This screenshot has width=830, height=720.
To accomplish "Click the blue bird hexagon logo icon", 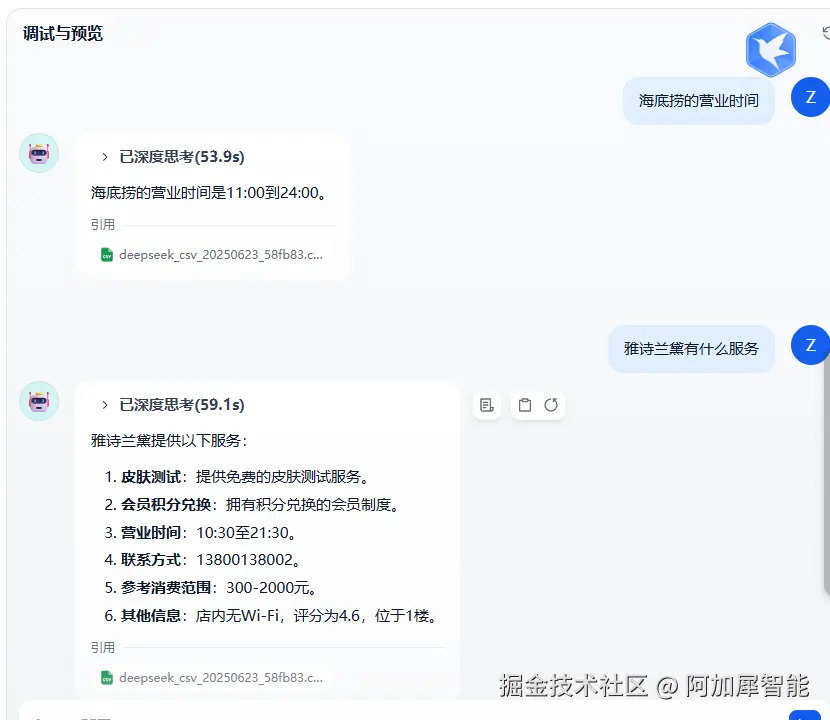I will (771, 49).
